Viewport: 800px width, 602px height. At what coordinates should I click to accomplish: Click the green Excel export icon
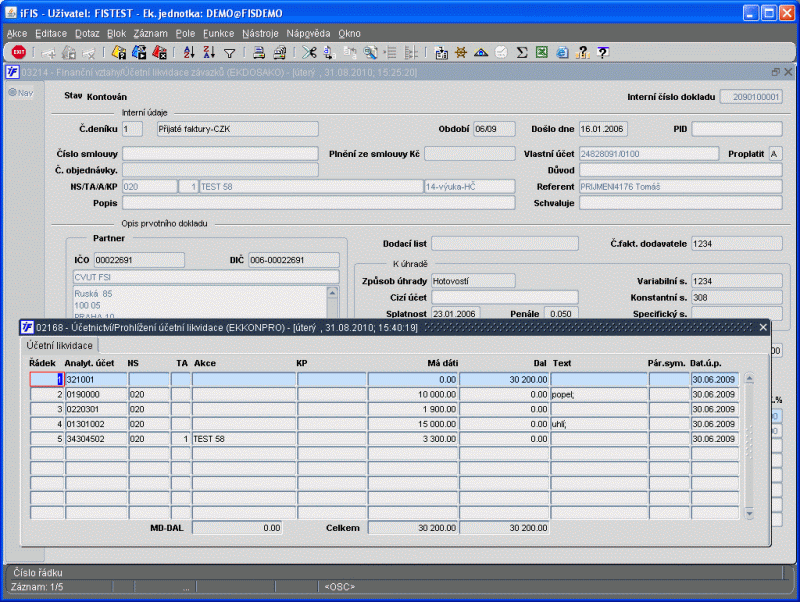[x=541, y=52]
